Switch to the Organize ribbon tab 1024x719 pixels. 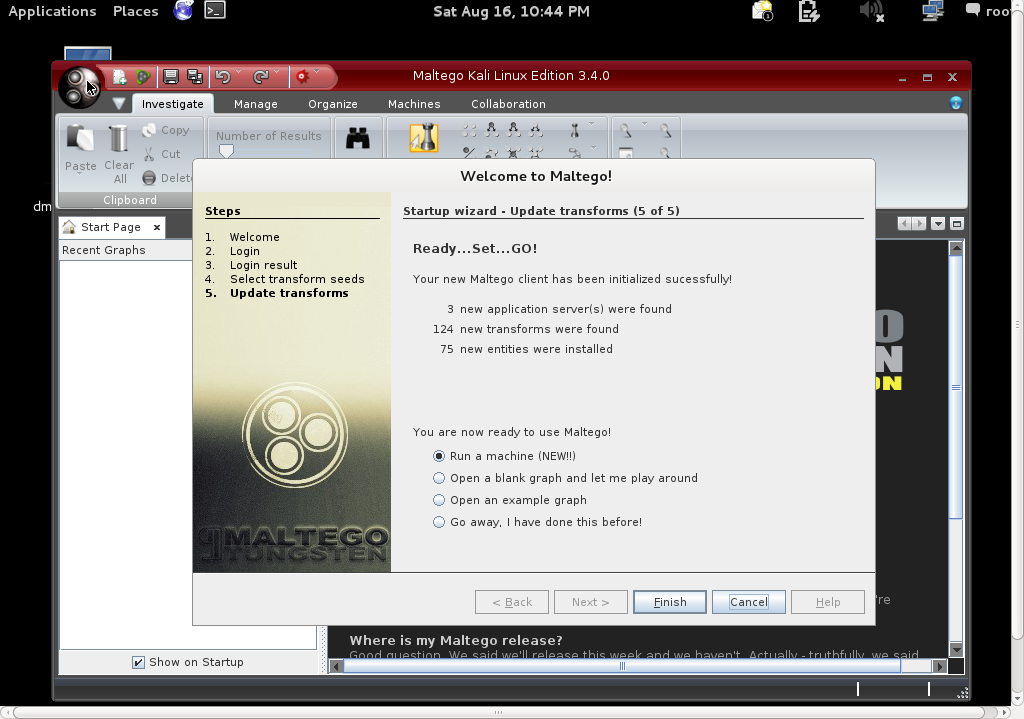[332, 104]
